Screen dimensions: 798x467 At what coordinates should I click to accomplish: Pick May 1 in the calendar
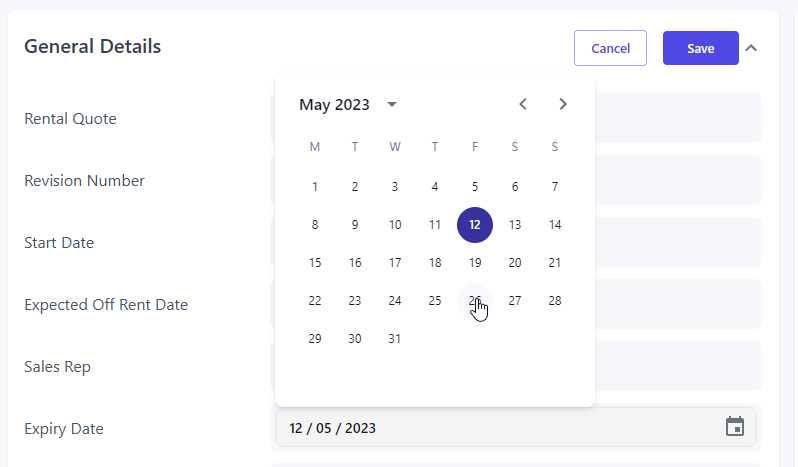pyautogui.click(x=315, y=187)
